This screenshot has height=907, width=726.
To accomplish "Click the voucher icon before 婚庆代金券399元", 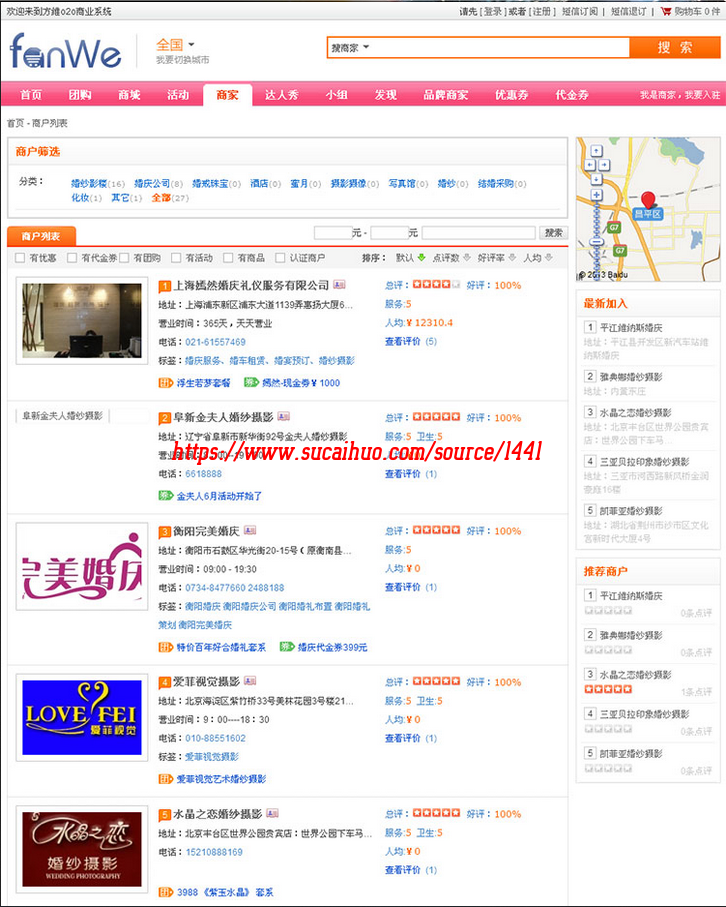I will click(x=288, y=647).
